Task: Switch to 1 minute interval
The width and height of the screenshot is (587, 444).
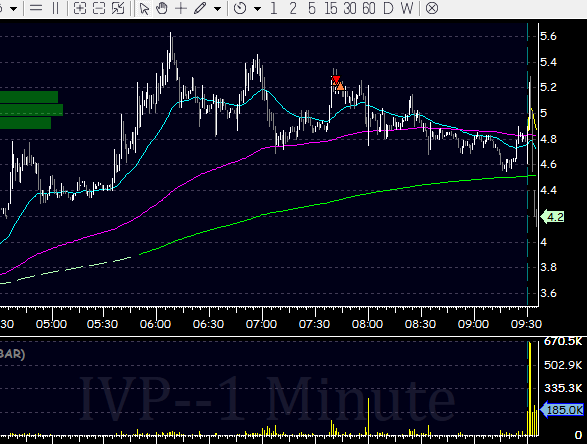Action: (x=274, y=8)
